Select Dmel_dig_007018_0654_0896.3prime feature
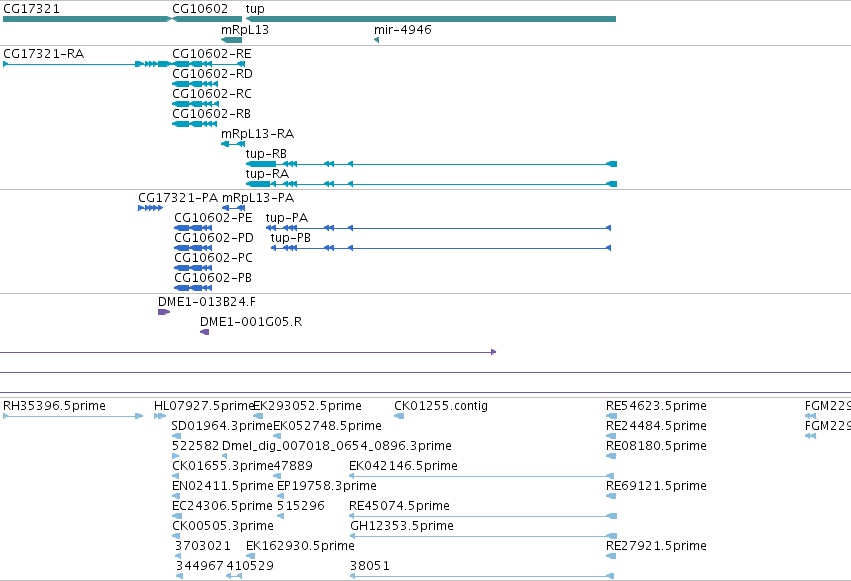 (x=337, y=446)
